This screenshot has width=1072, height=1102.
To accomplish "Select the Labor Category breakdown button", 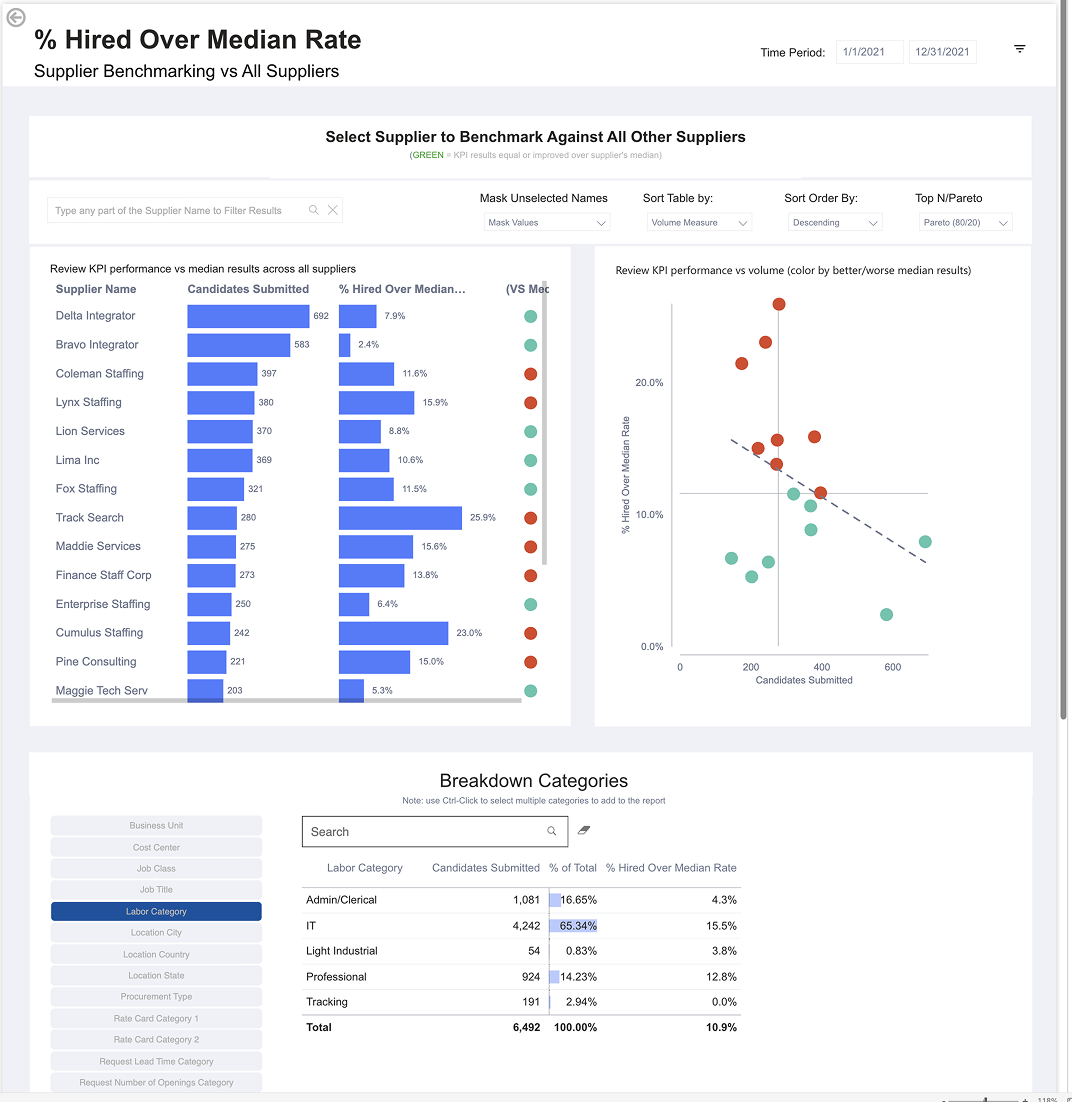I will (156, 912).
